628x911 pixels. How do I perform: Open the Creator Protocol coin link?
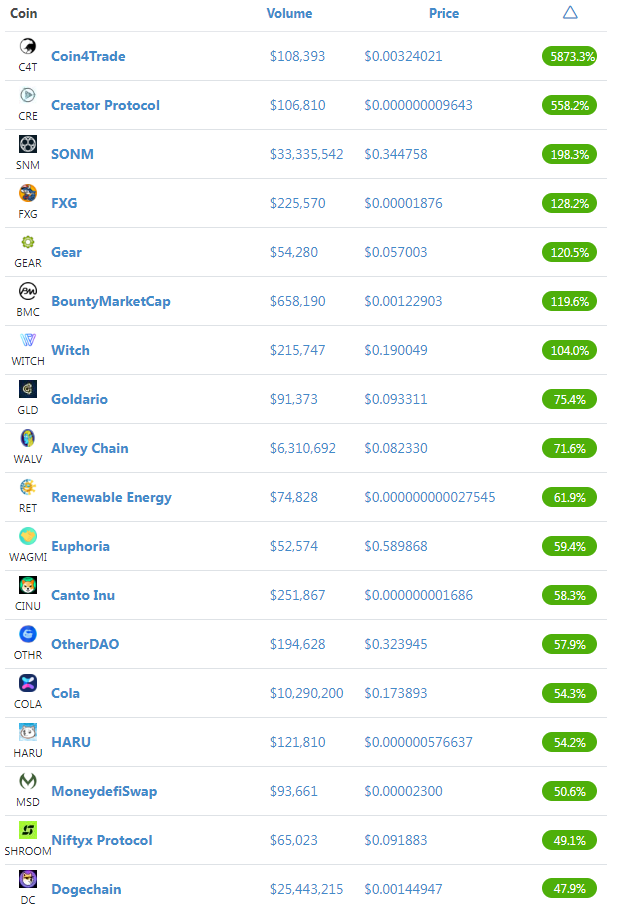pyautogui.click(x=105, y=105)
